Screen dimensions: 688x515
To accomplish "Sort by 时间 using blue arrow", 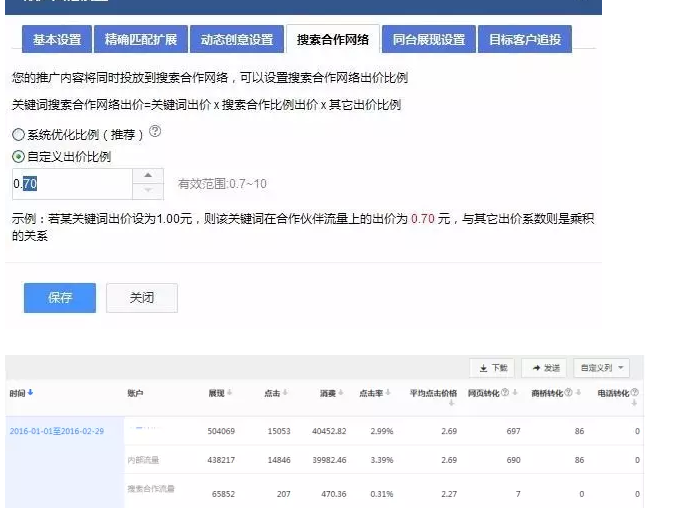I will coord(30,393).
